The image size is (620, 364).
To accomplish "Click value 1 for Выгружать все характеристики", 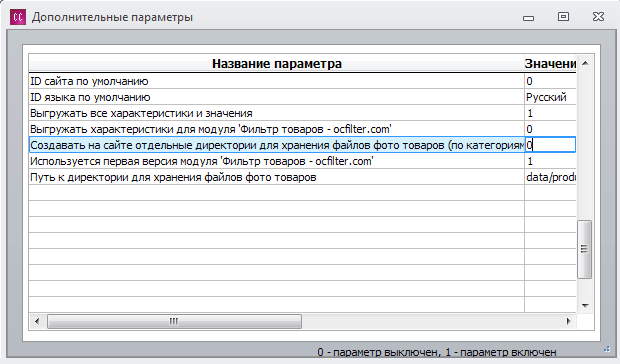I will [x=550, y=113].
